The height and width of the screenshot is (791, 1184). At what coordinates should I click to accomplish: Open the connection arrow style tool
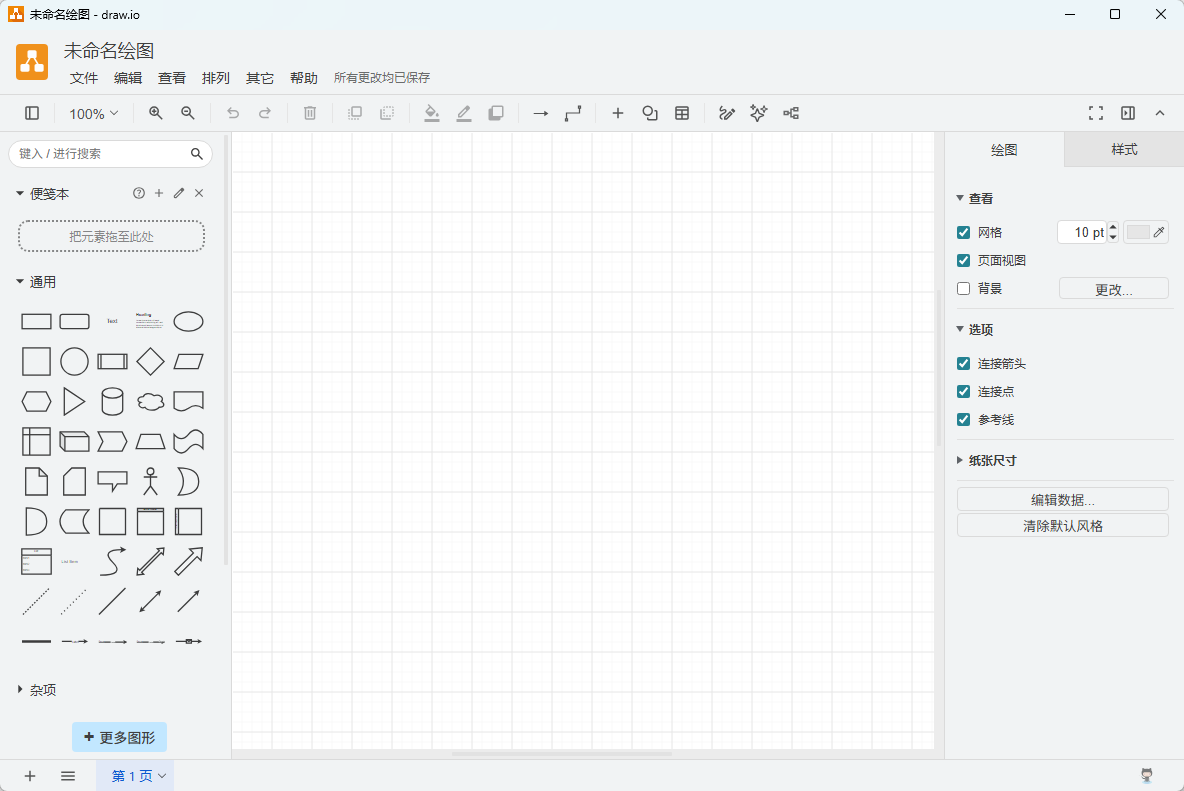click(x=541, y=113)
